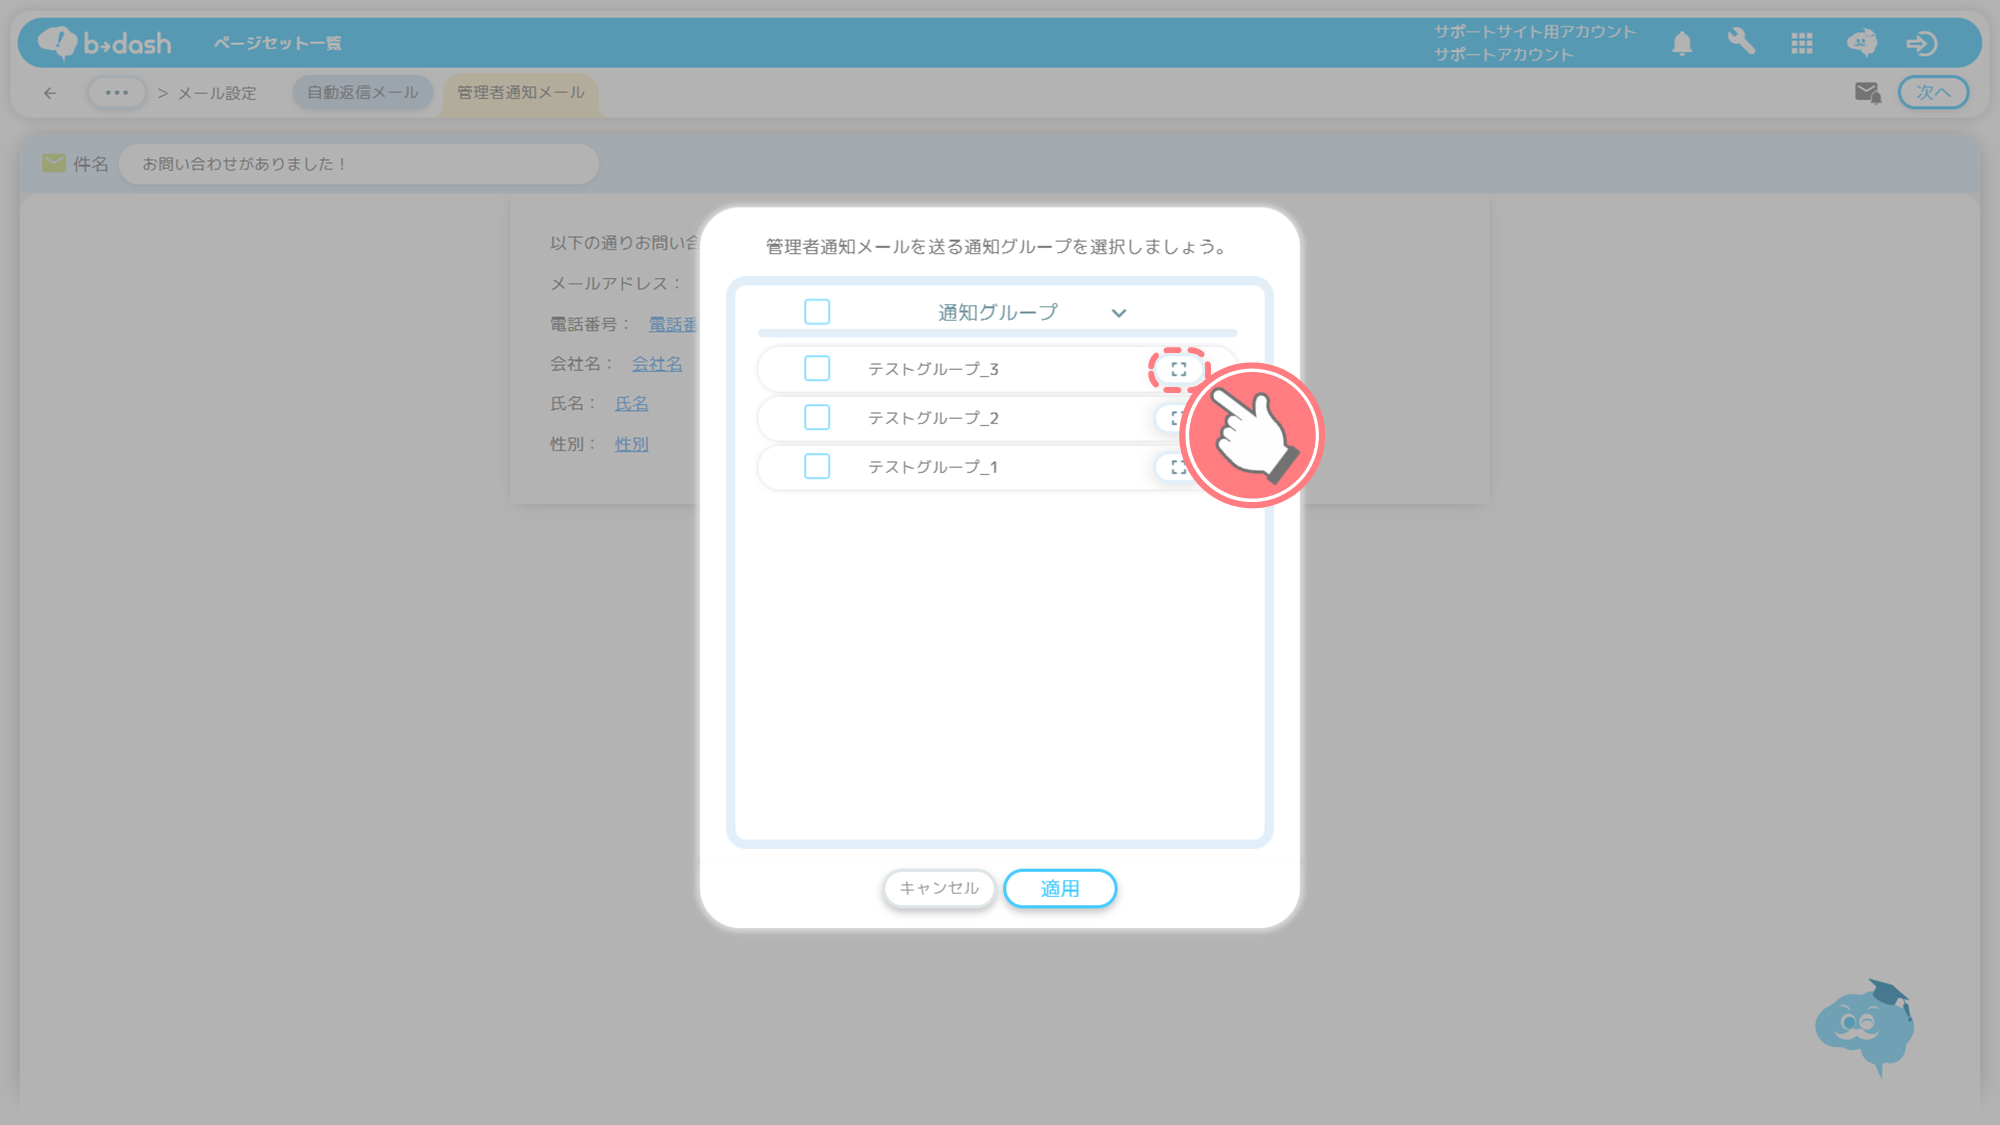Select the 管理者通知メール tab

(x=520, y=92)
